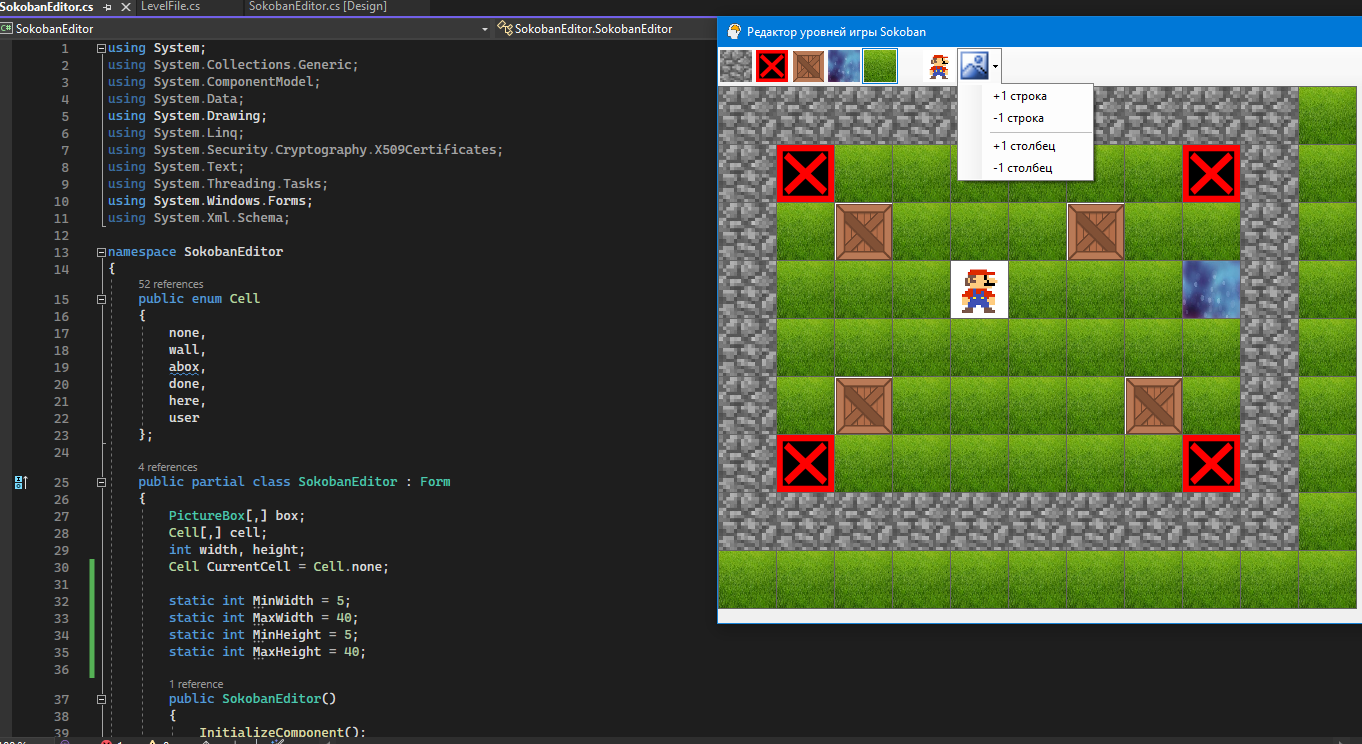Click 'using System.Drawing;' line
Viewport: 1362px width, 744px height.
tap(187, 116)
